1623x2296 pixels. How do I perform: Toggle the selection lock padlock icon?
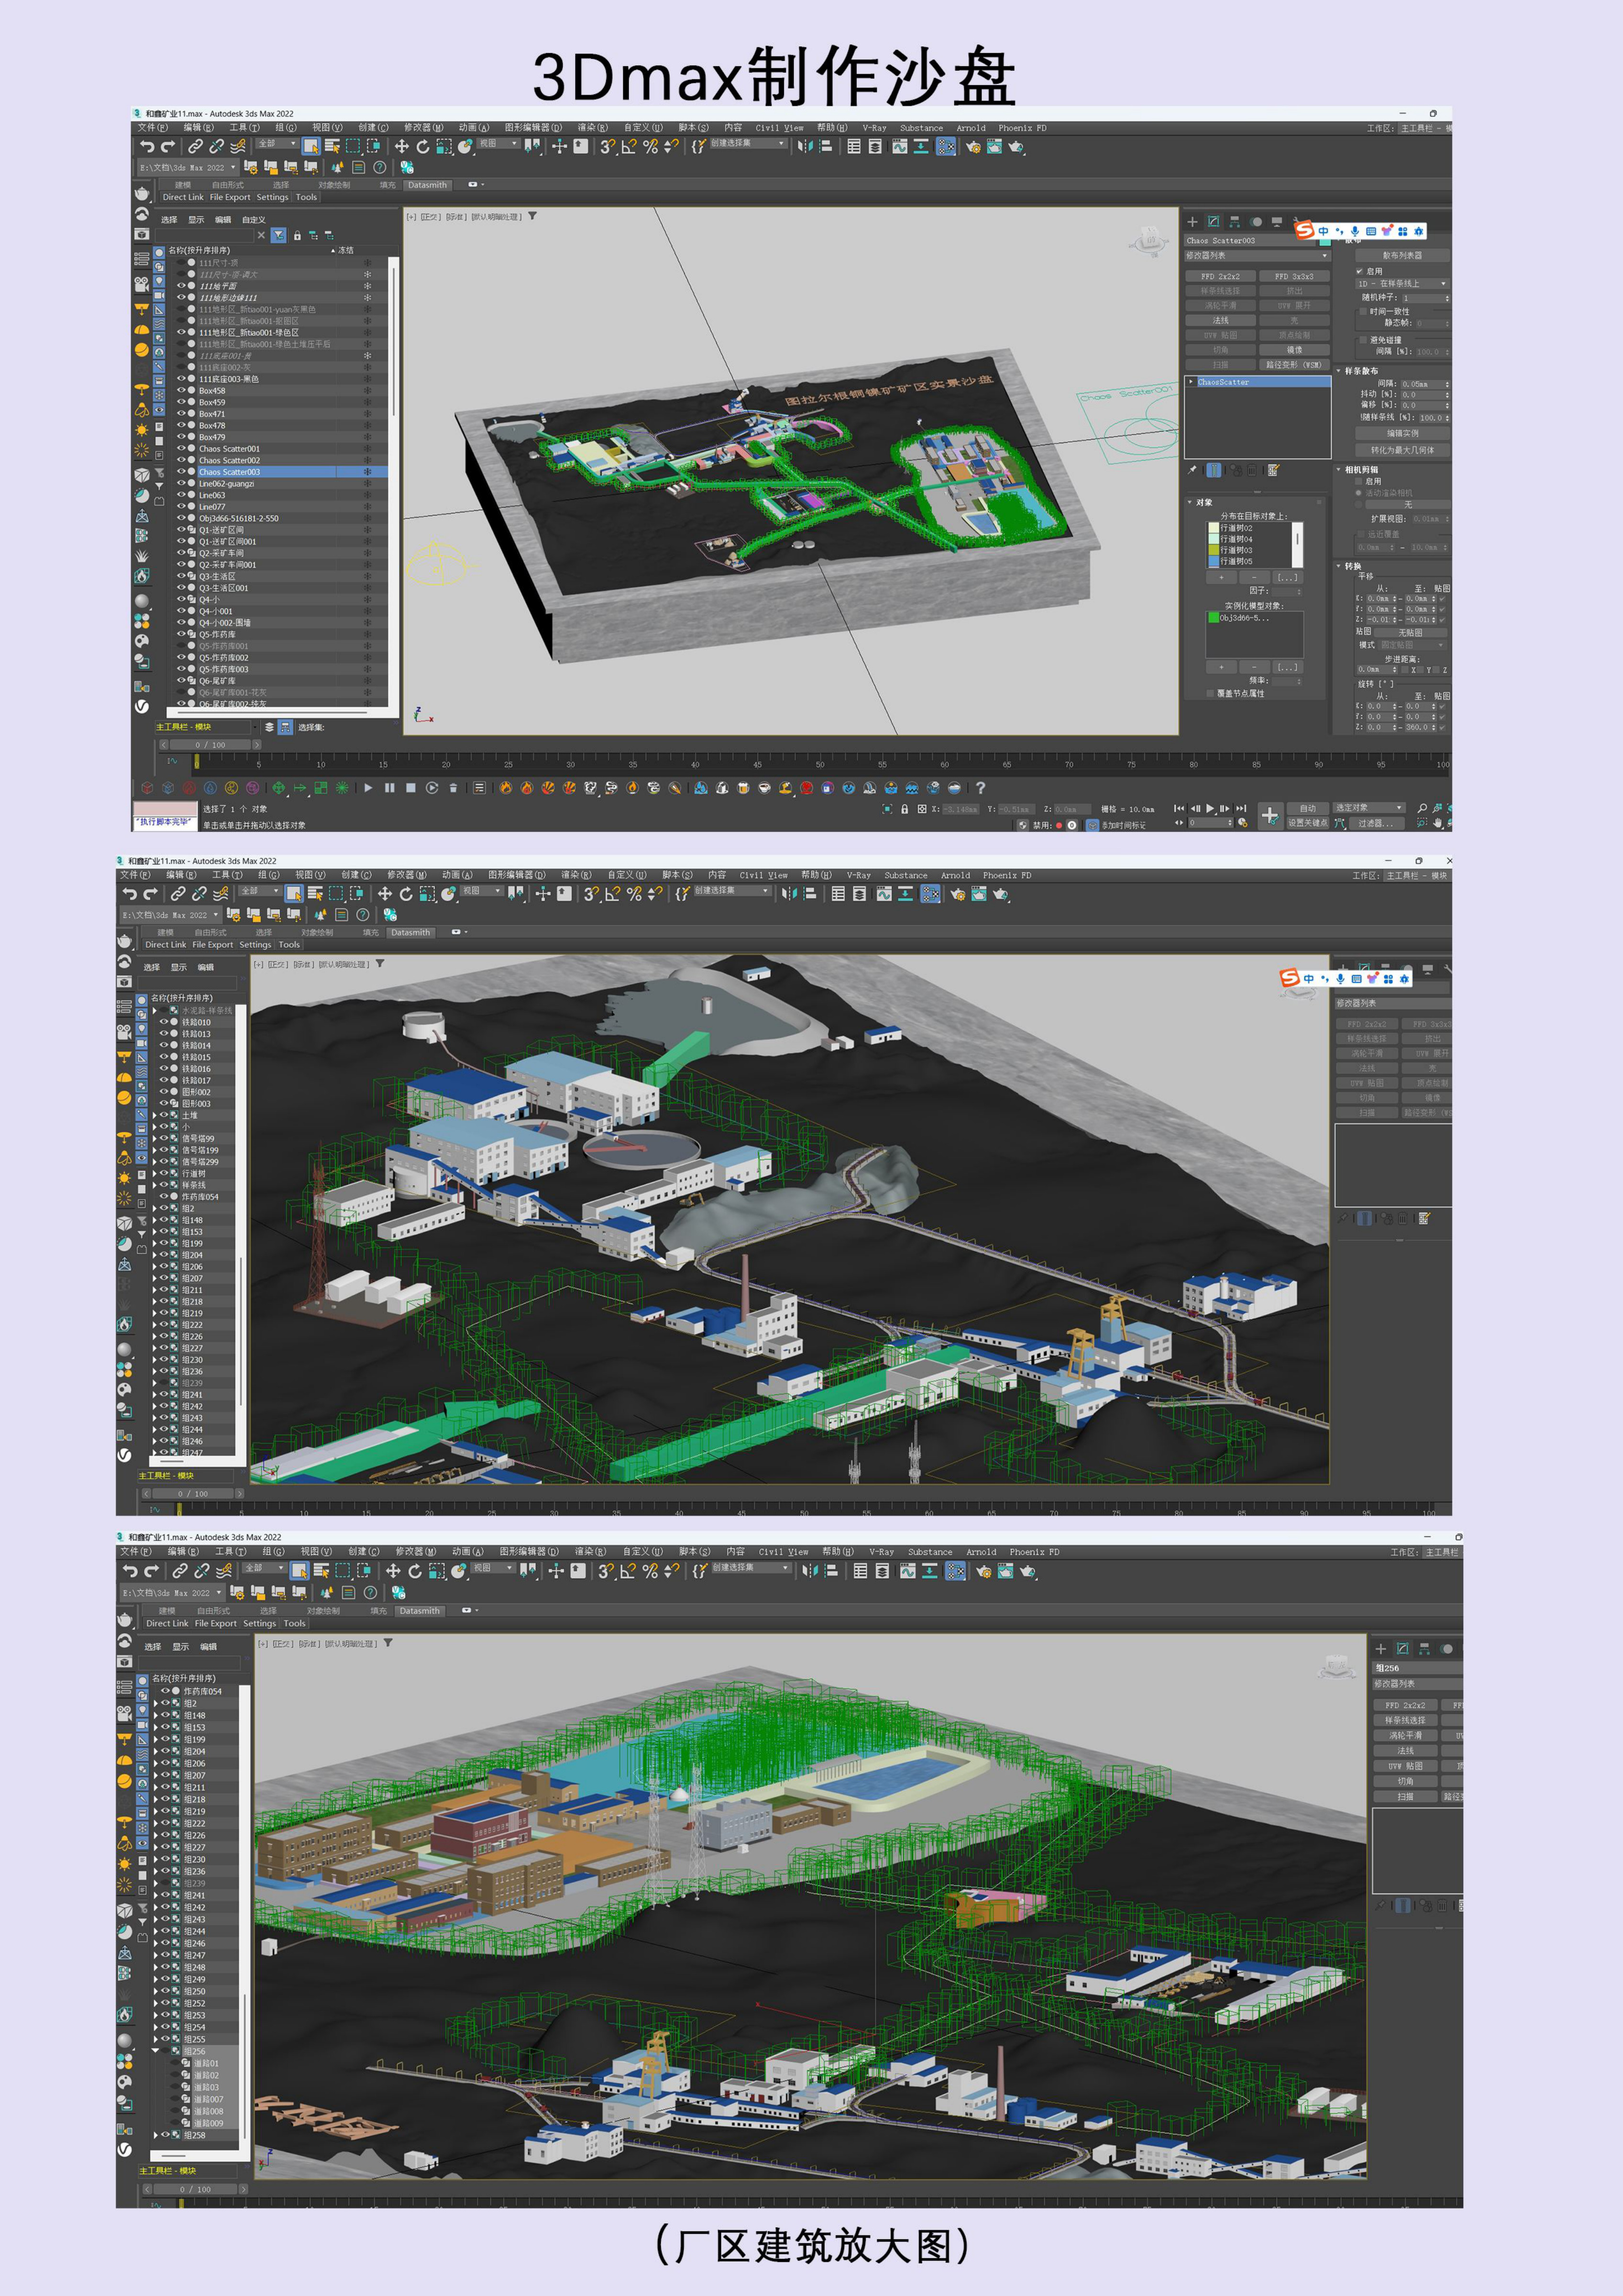coord(905,809)
